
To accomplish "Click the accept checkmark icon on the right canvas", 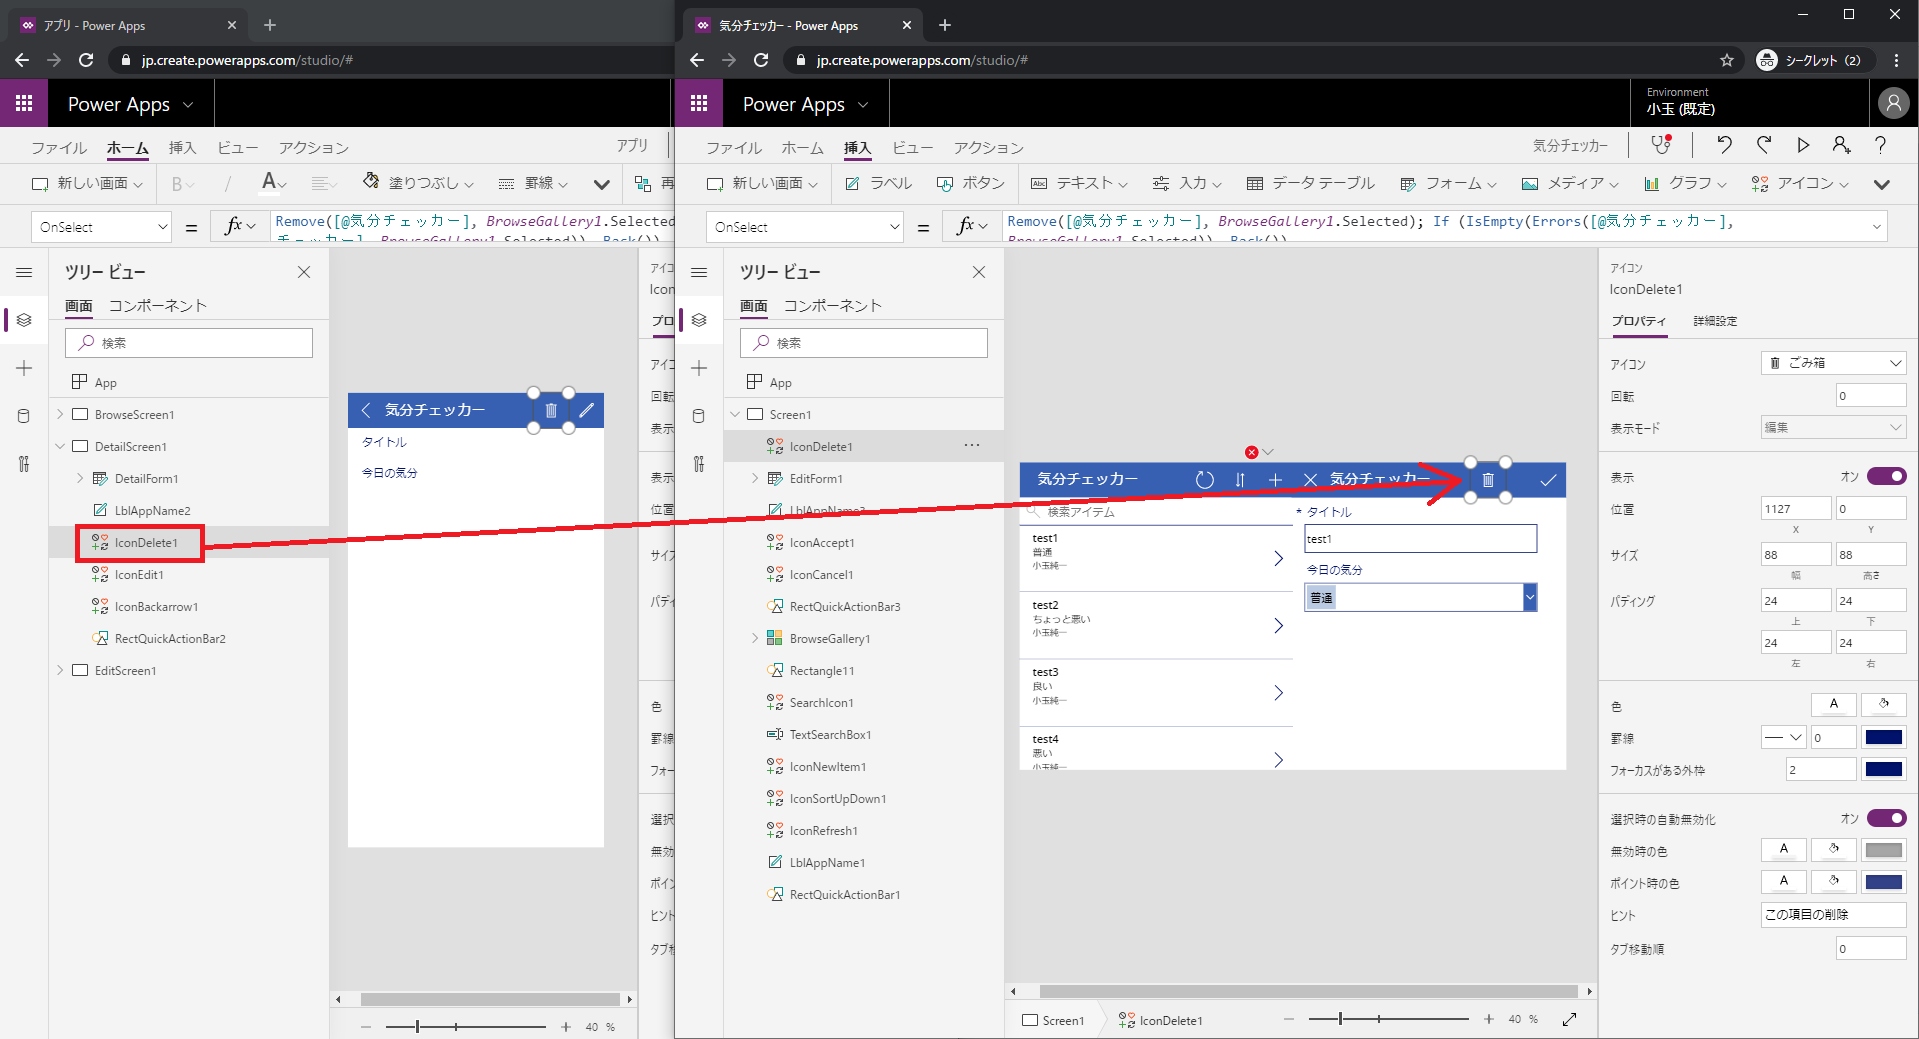I will (x=1548, y=480).
